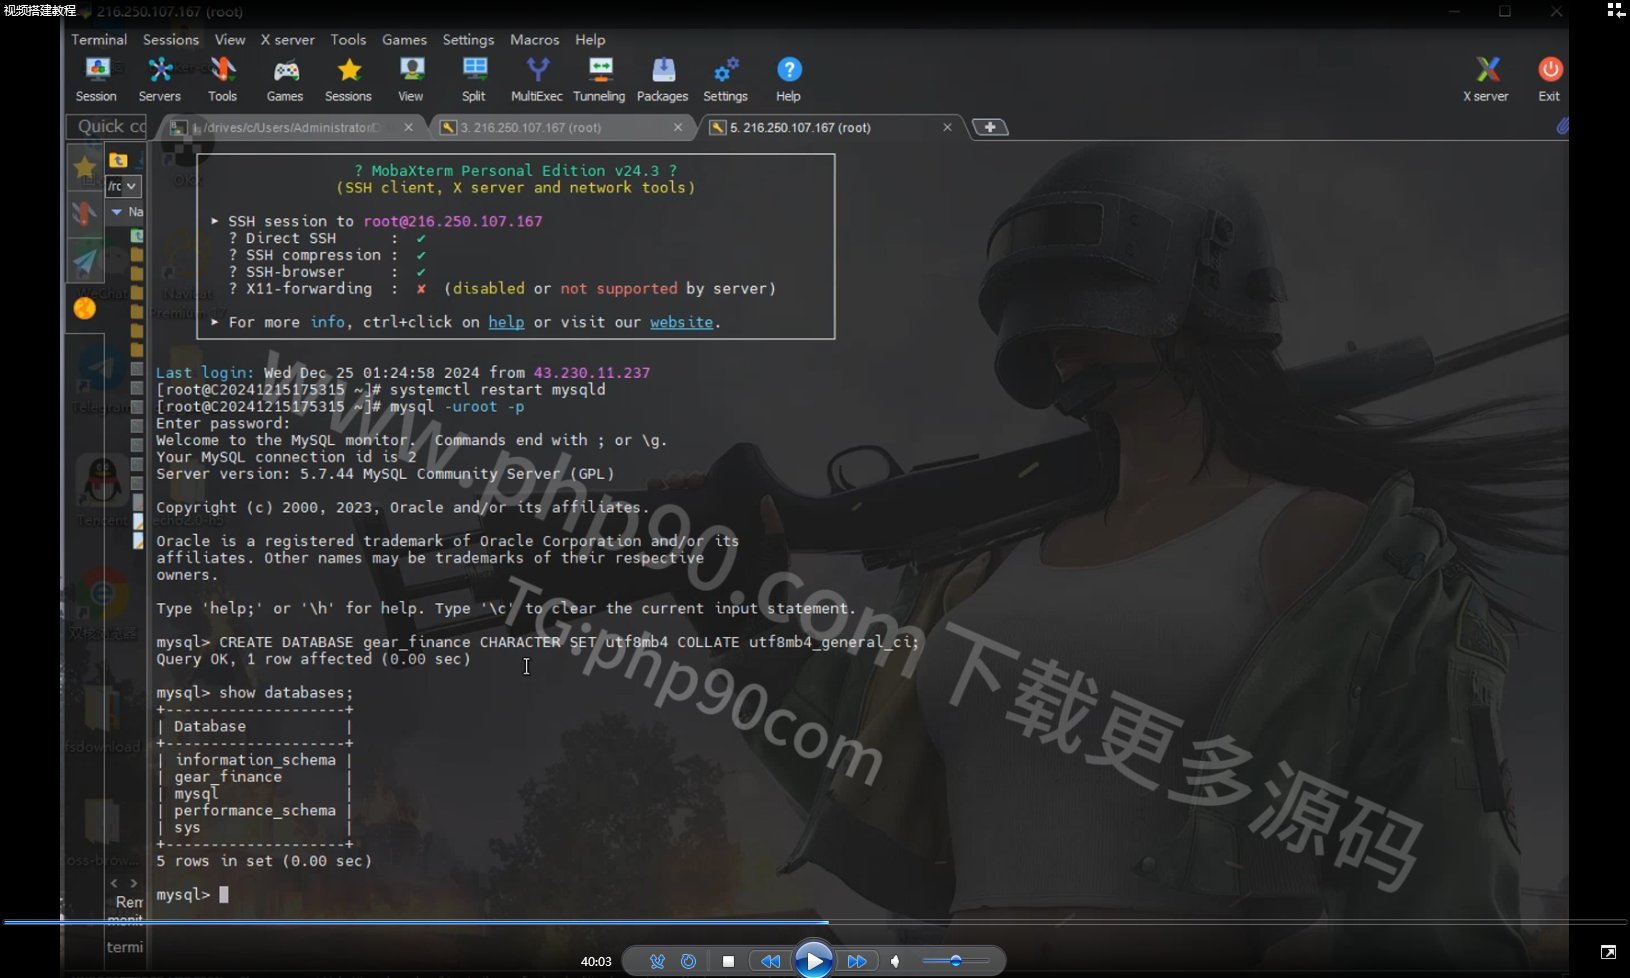Click root@216.250.107.167 session text
Viewport: 1630px width, 978px height.
453,221
